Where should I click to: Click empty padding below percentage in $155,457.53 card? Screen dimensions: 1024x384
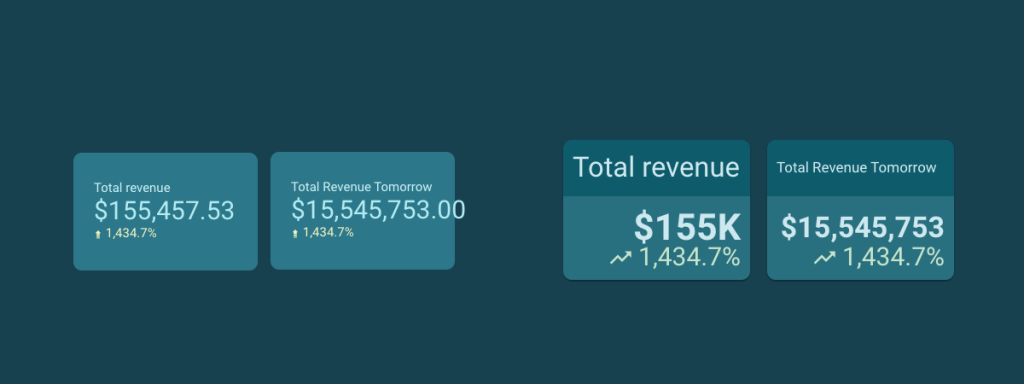pyautogui.click(x=165, y=255)
